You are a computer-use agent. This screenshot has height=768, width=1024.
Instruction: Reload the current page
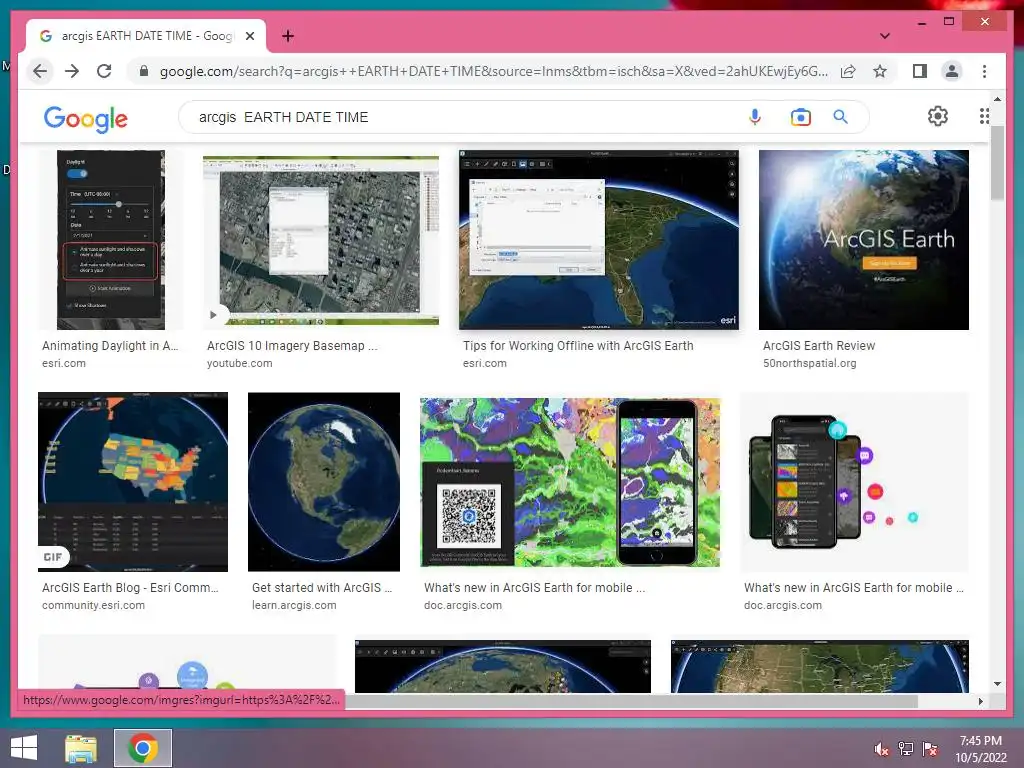point(104,71)
